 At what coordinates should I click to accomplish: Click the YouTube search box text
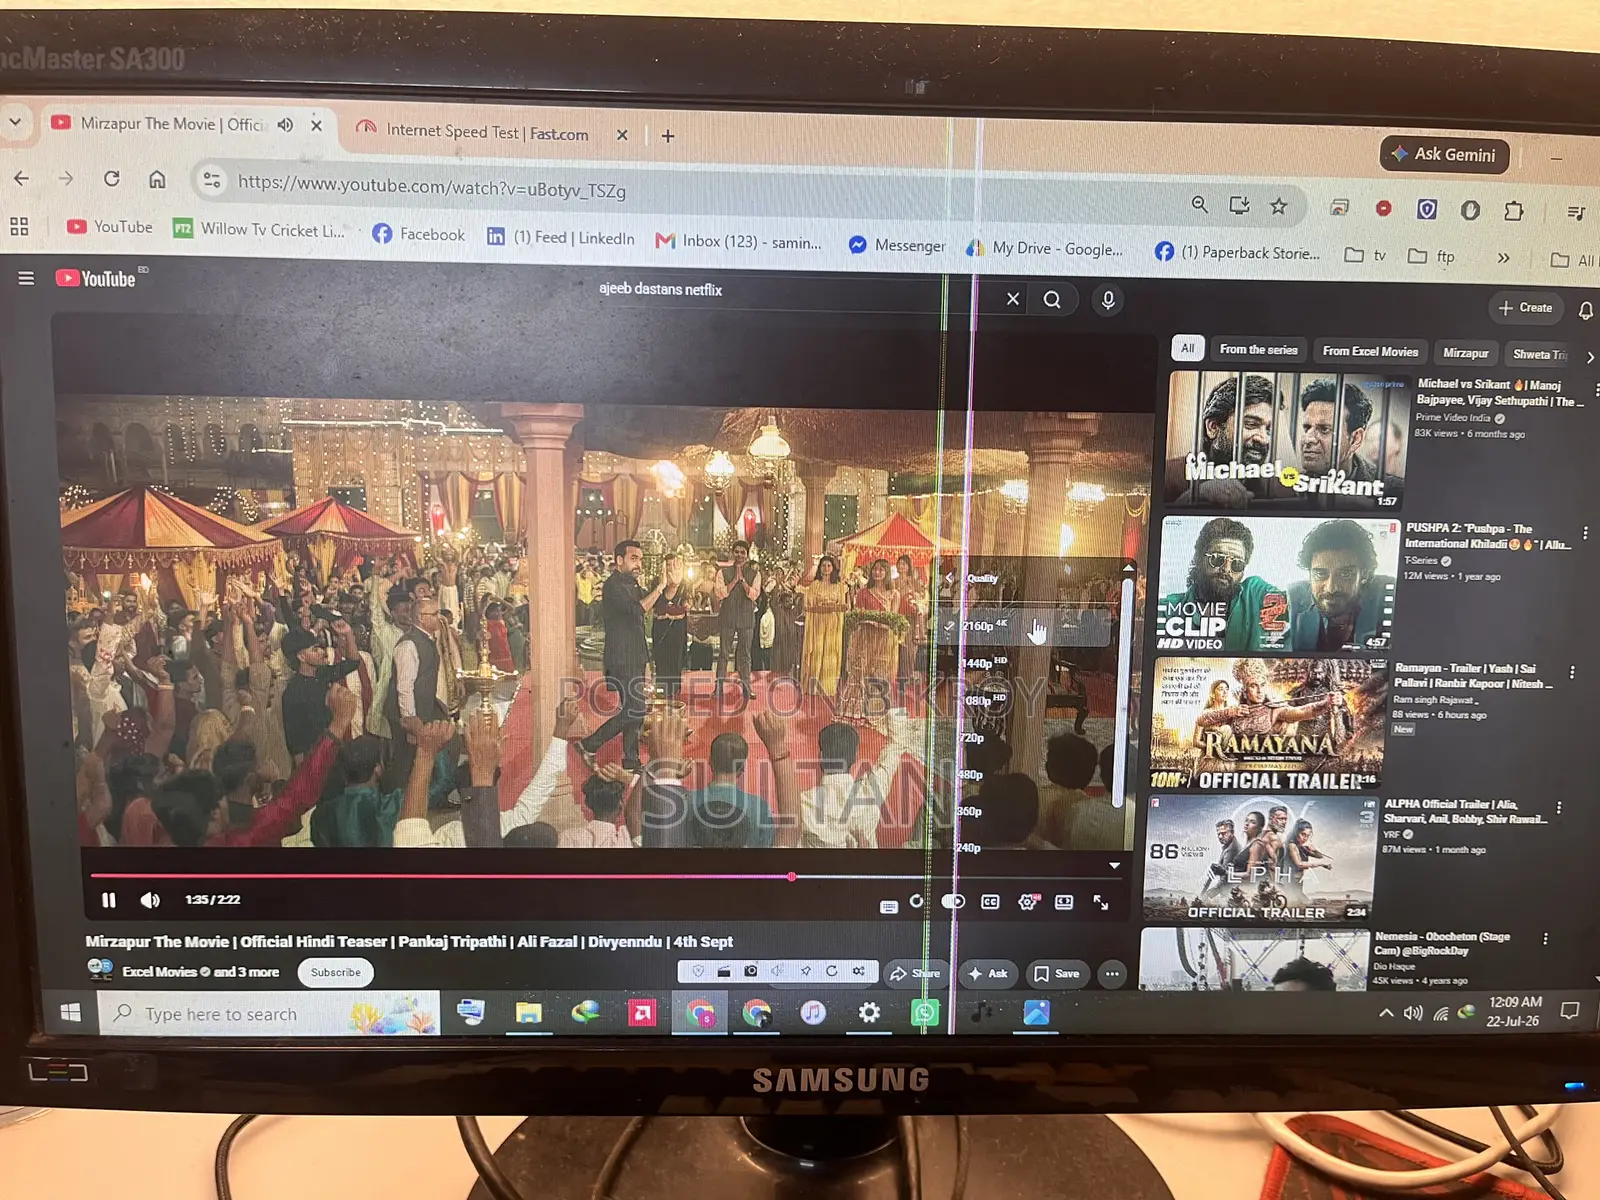[661, 289]
